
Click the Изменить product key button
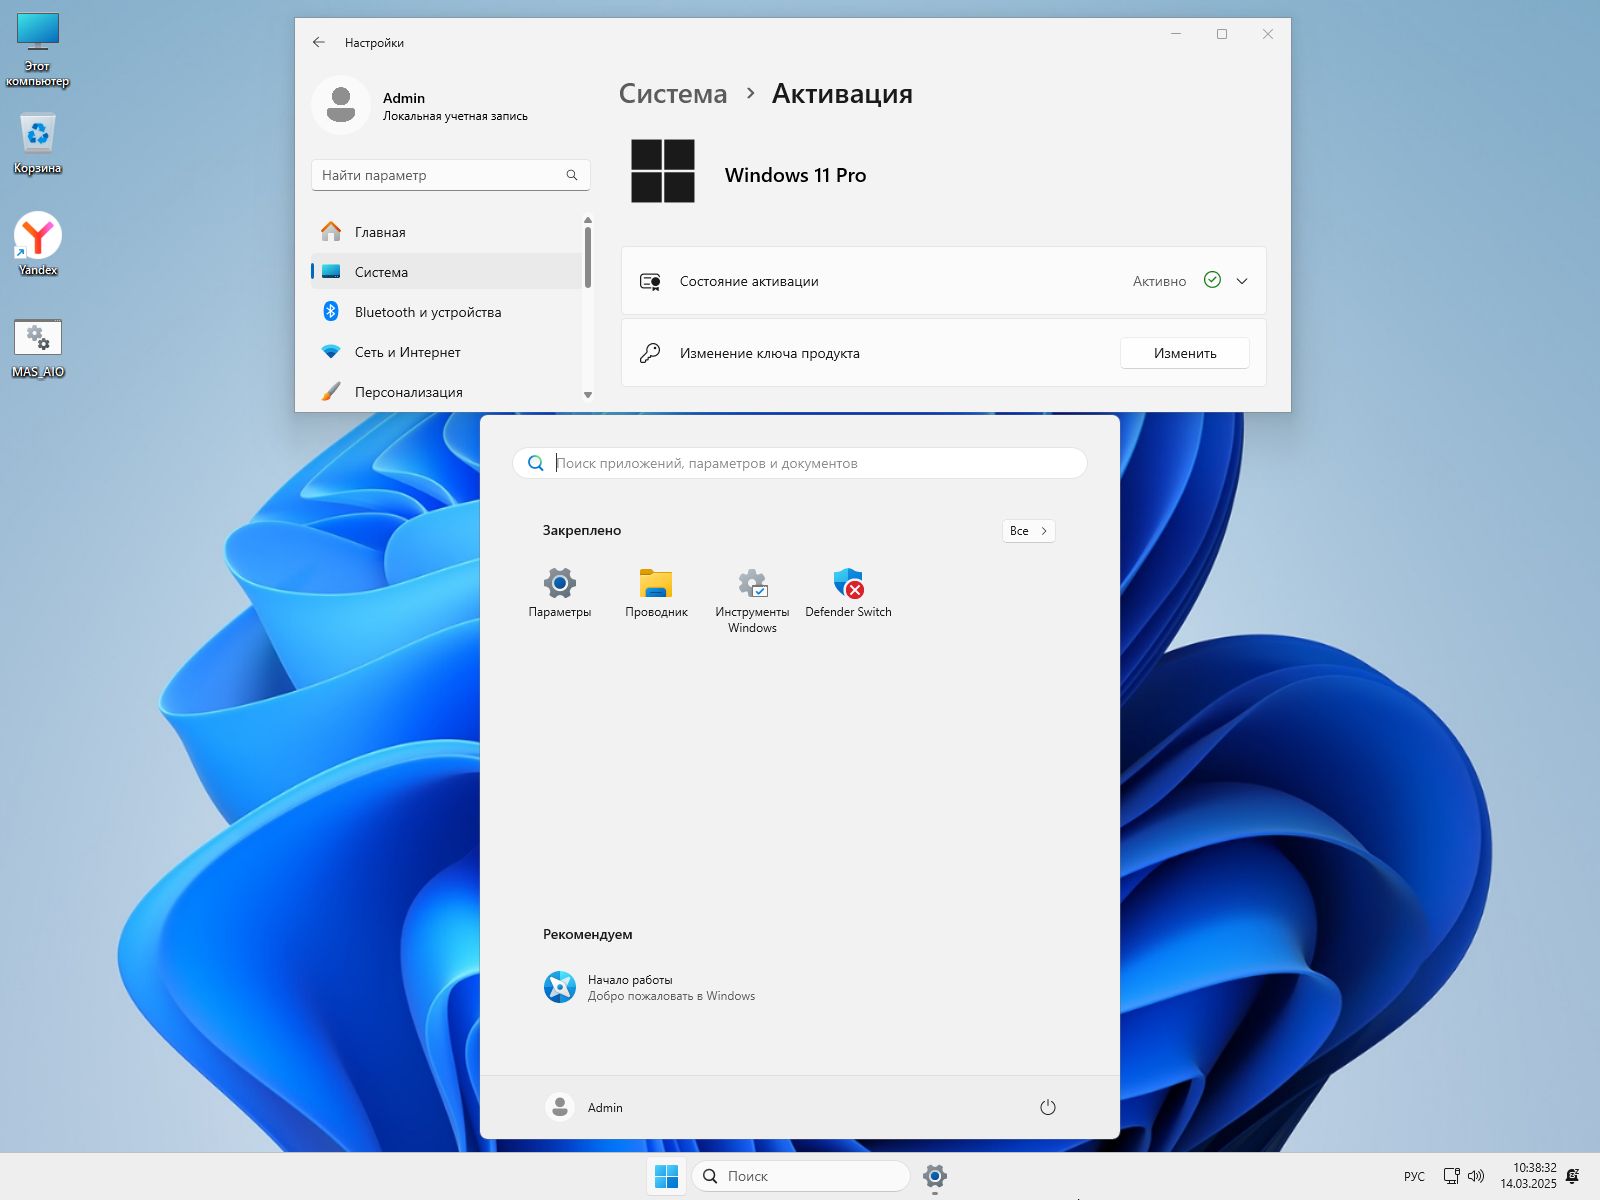tap(1185, 353)
